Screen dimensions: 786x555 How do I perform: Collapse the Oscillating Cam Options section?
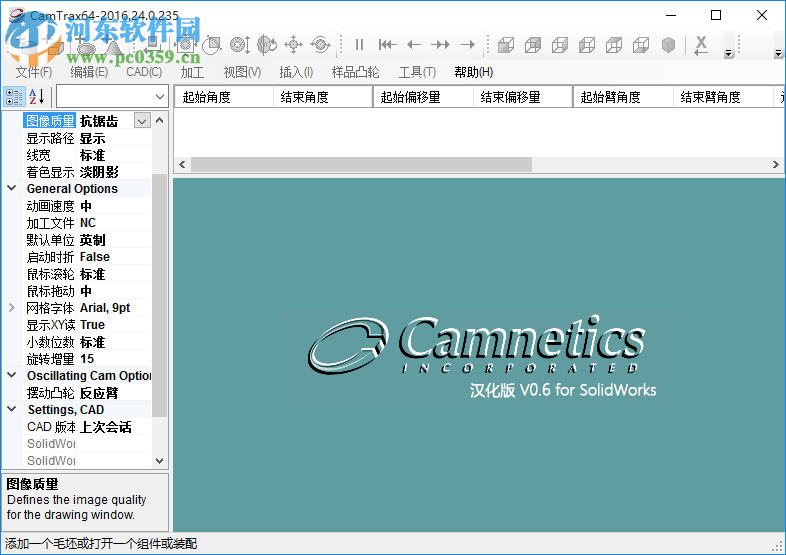12,376
